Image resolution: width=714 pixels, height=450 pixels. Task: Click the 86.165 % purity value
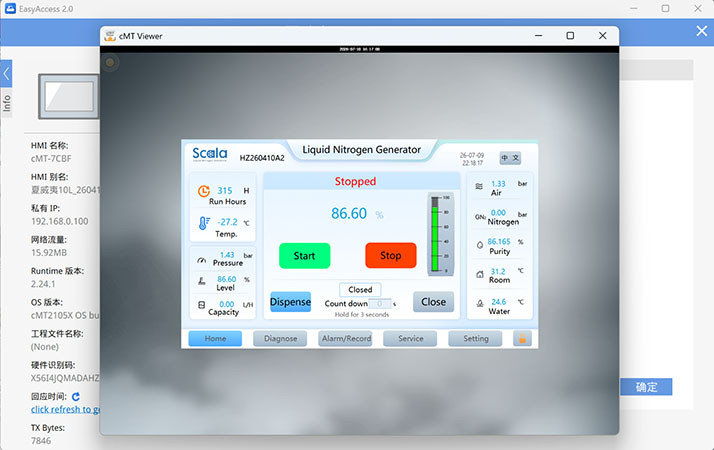499,241
